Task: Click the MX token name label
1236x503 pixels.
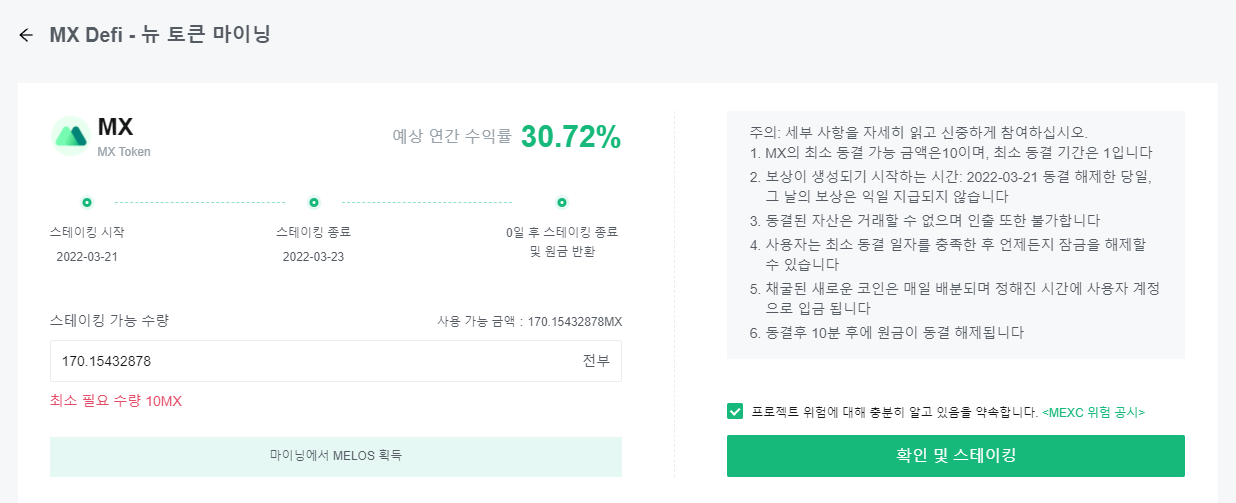Action: point(115,127)
